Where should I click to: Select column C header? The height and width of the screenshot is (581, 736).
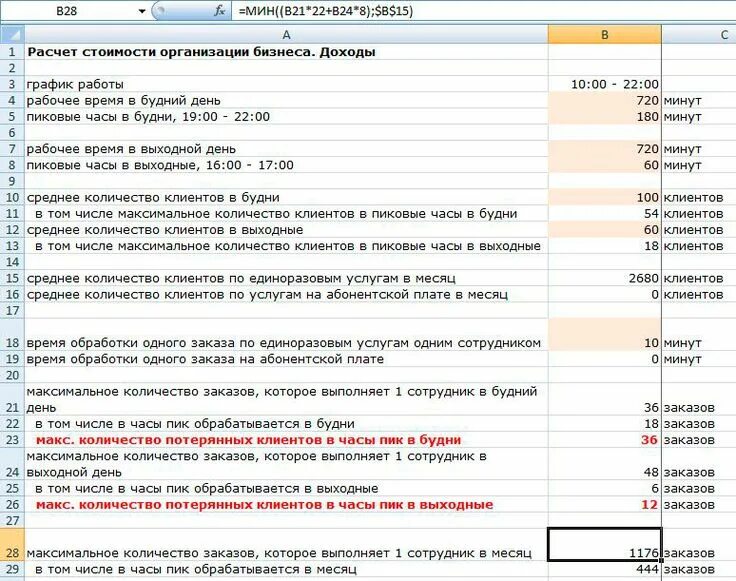pyautogui.click(x=699, y=35)
